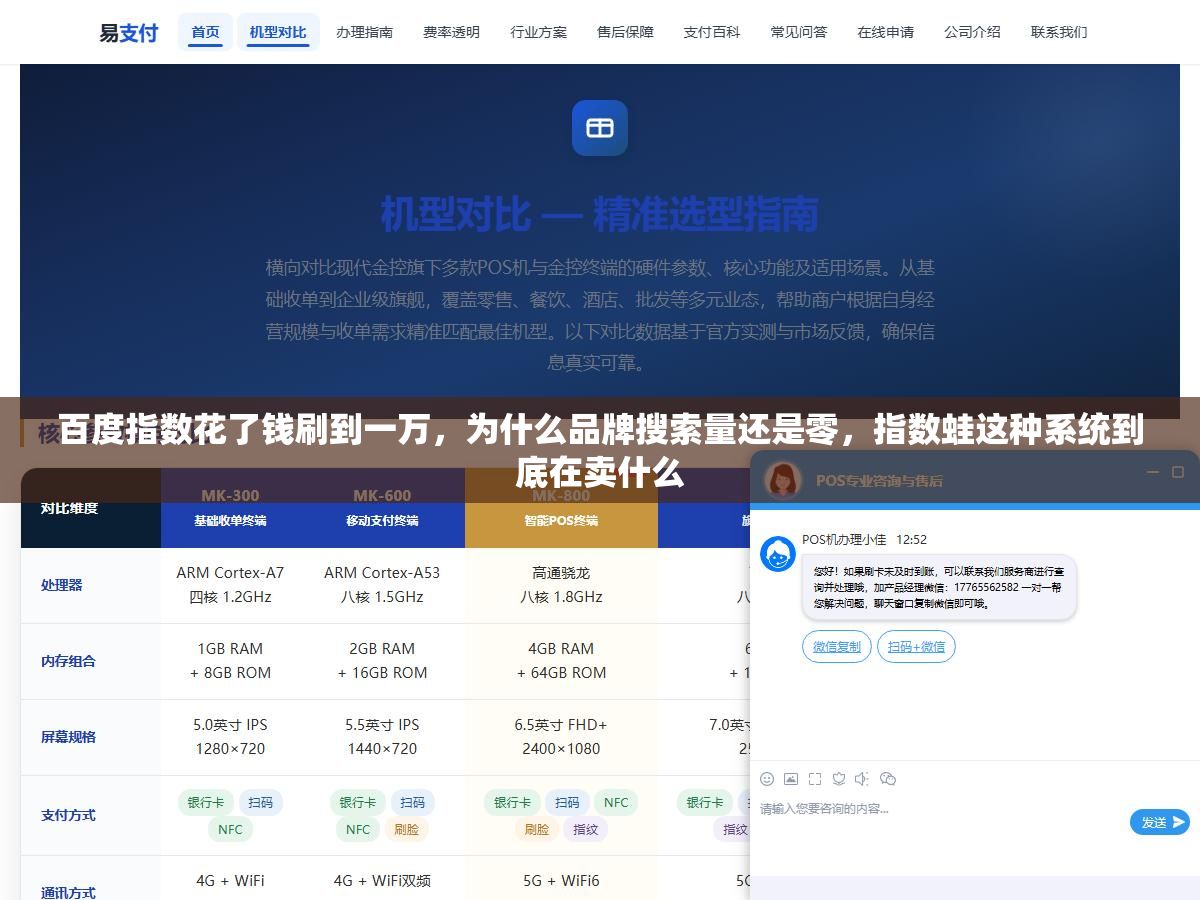Click the 扫码+微信 button
This screenshot has width=1200, height=900.
click(916, 647)
